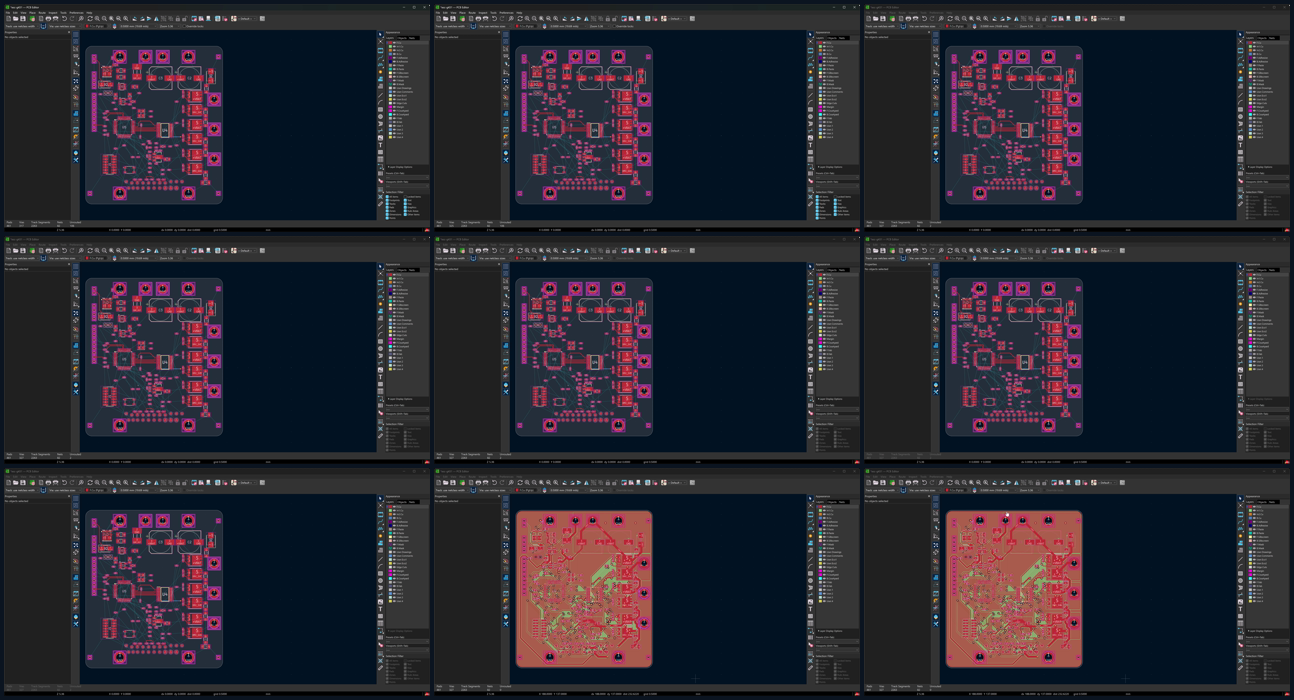Click F.Silkscreen color swatch, top-left window
The height and width of the screenshot is (700, 1294).
click(x=390, y=73)
